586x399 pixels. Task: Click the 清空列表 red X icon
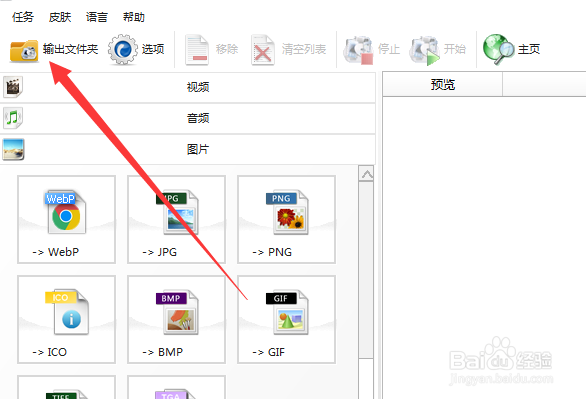(x=263, y=50)
